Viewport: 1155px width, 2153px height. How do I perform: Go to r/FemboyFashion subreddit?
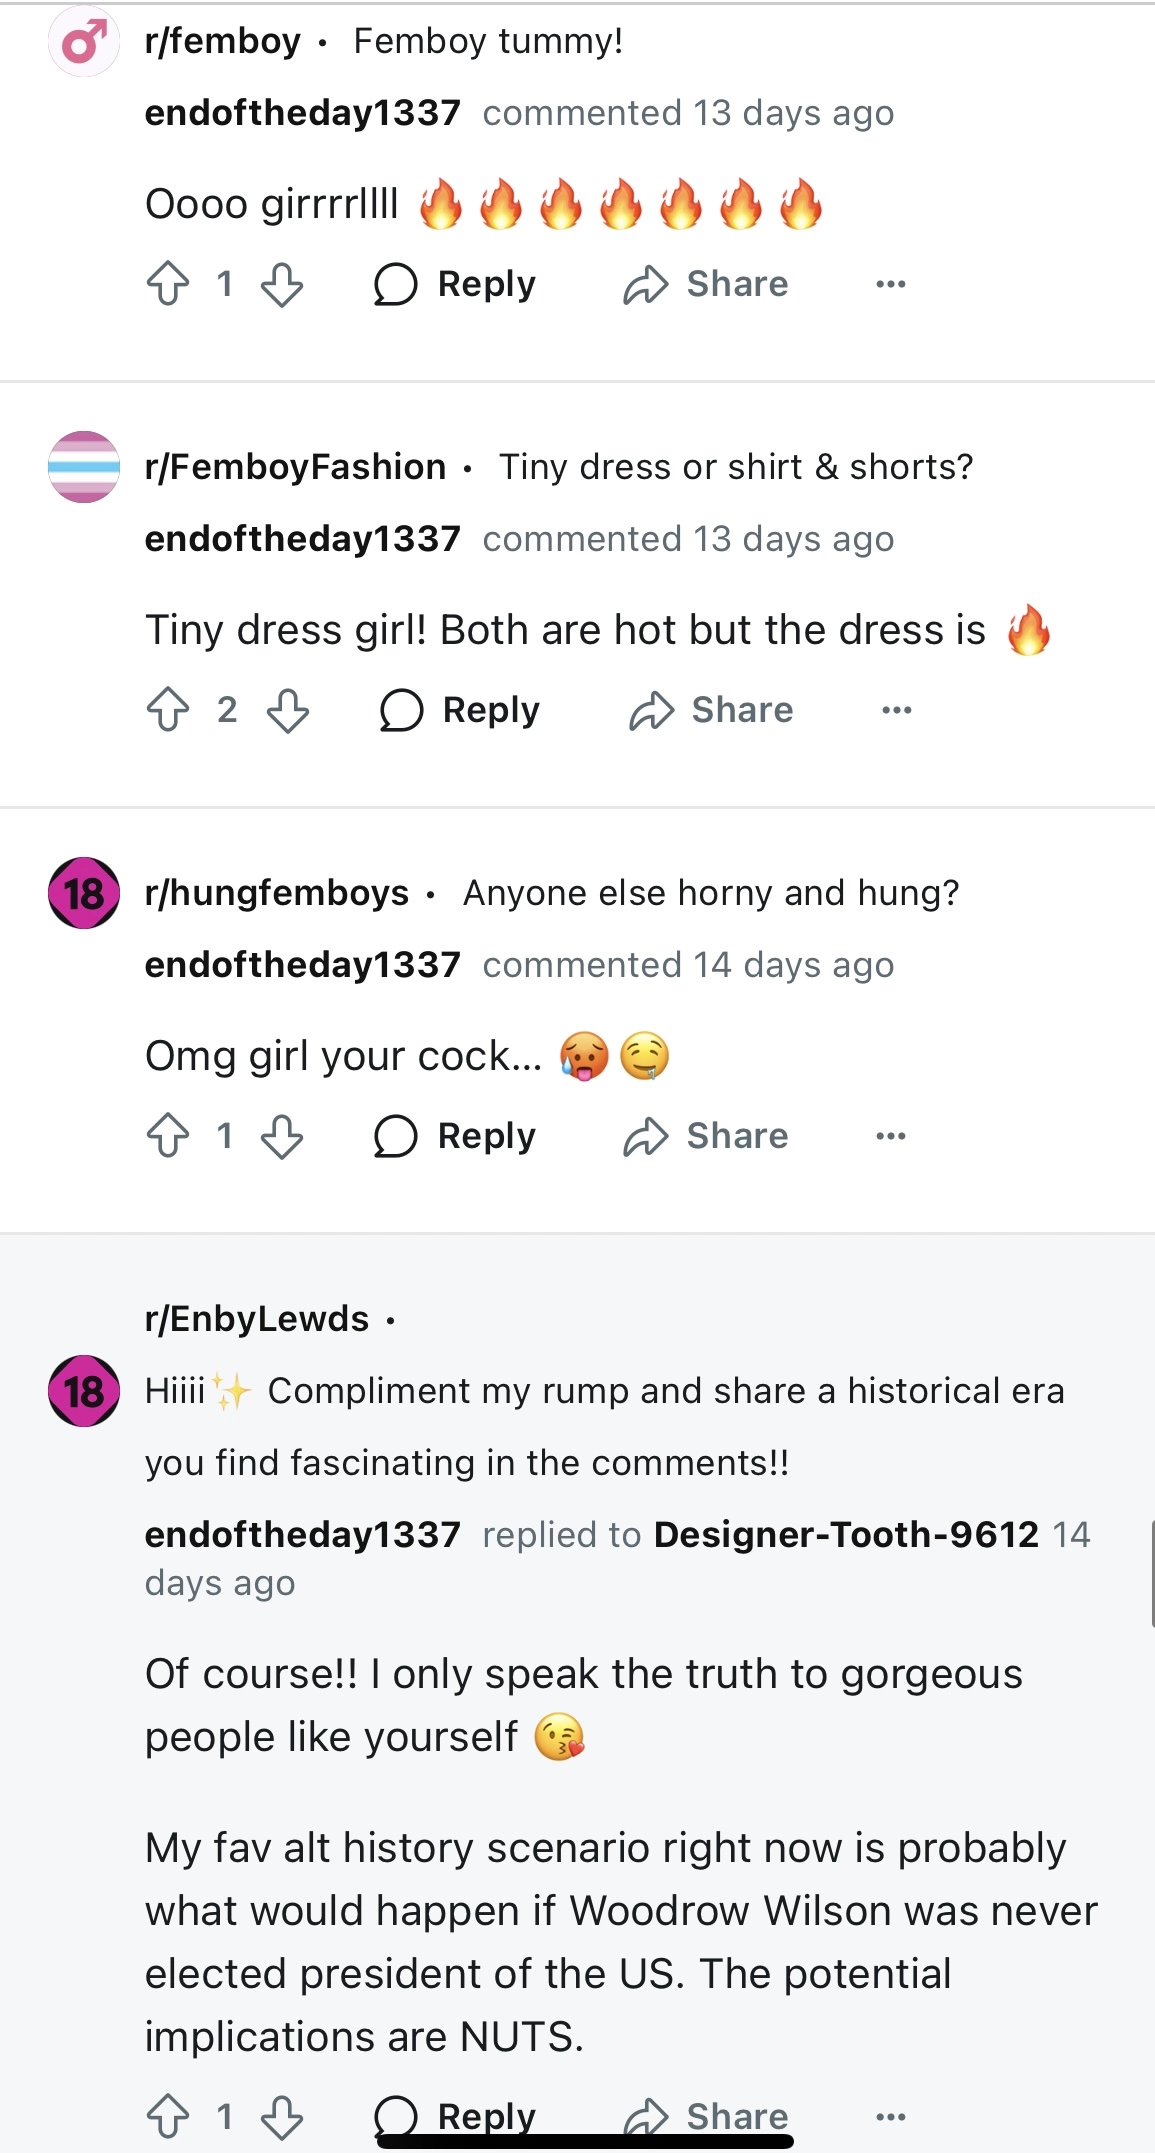295,467
